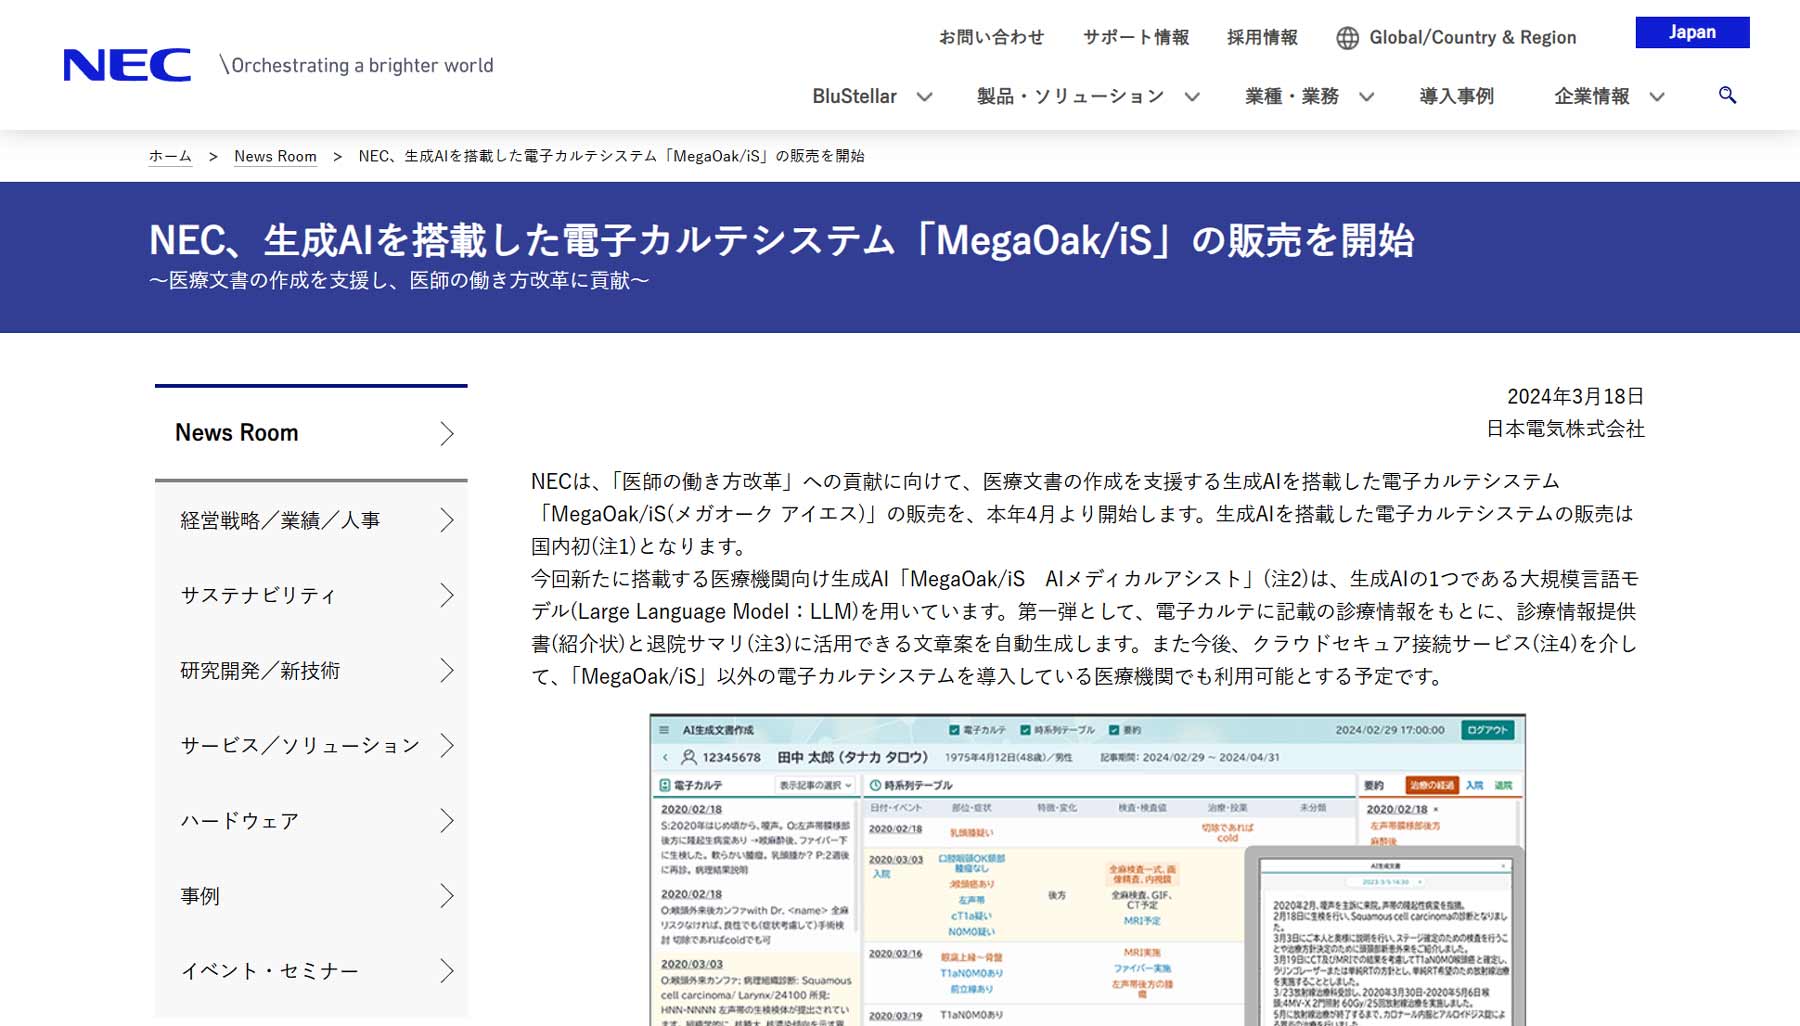
Task: Open 企業情報 menu
Action: 1591,96
